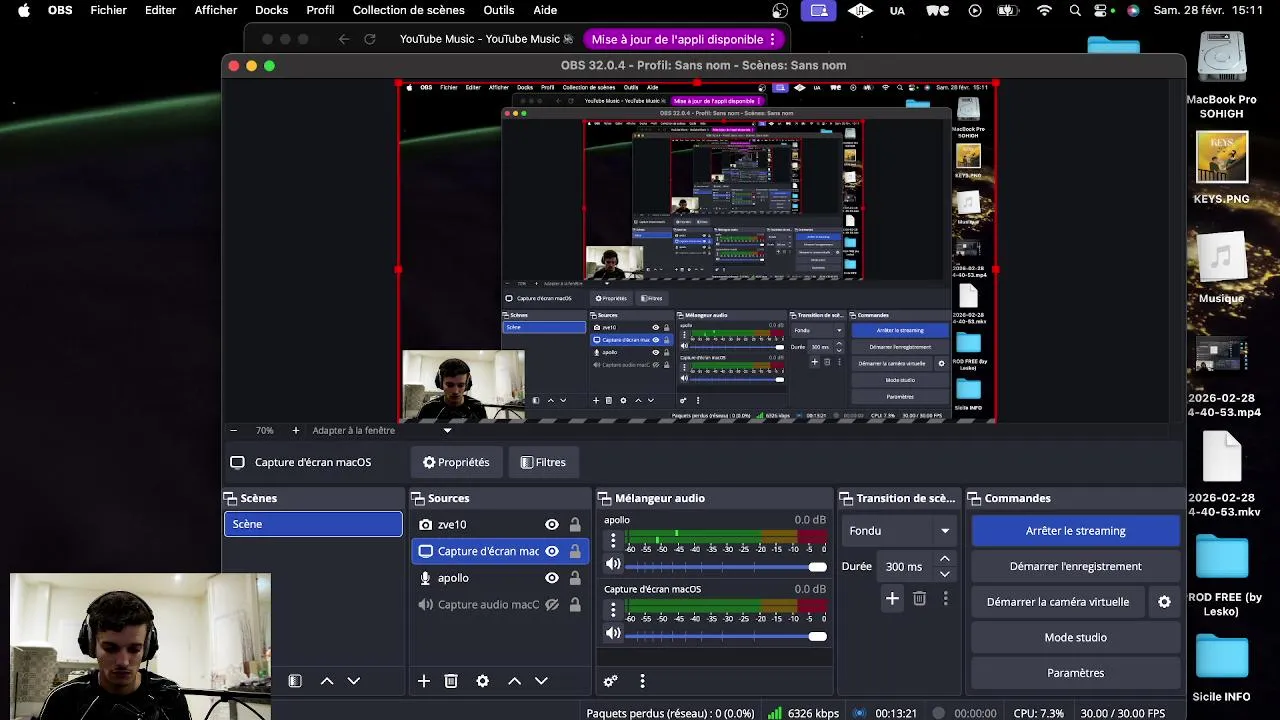This screenshot has height=720, width=1280.
Task: Zoom in the preview with plus icon
Action: (x=295, y=431)
